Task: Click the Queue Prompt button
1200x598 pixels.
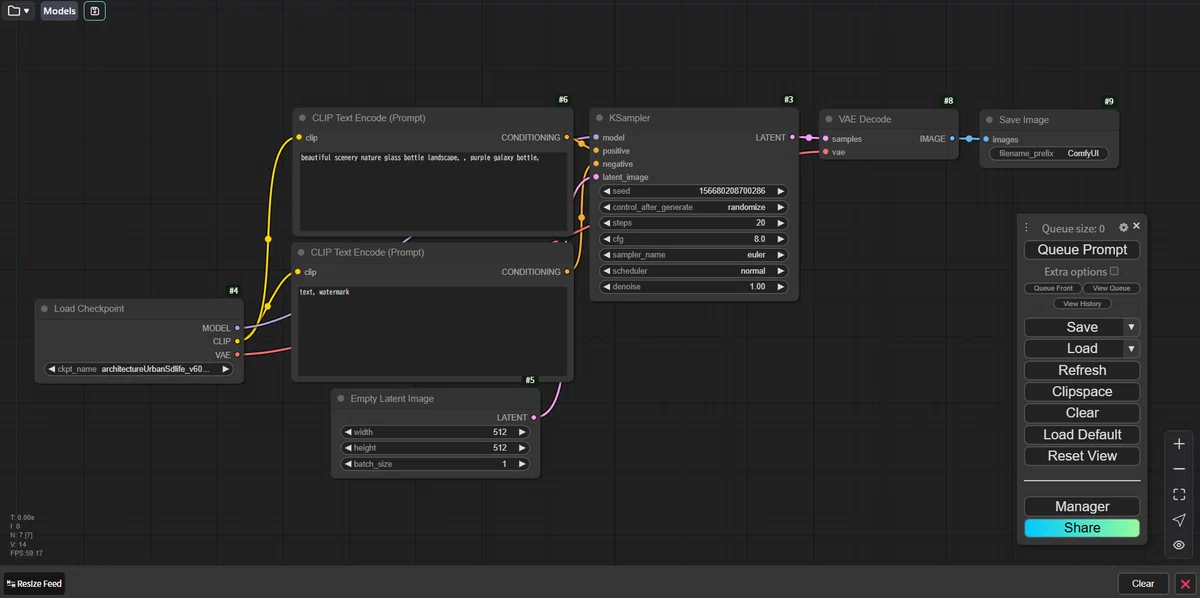Action: click(x=1082, y=250)
